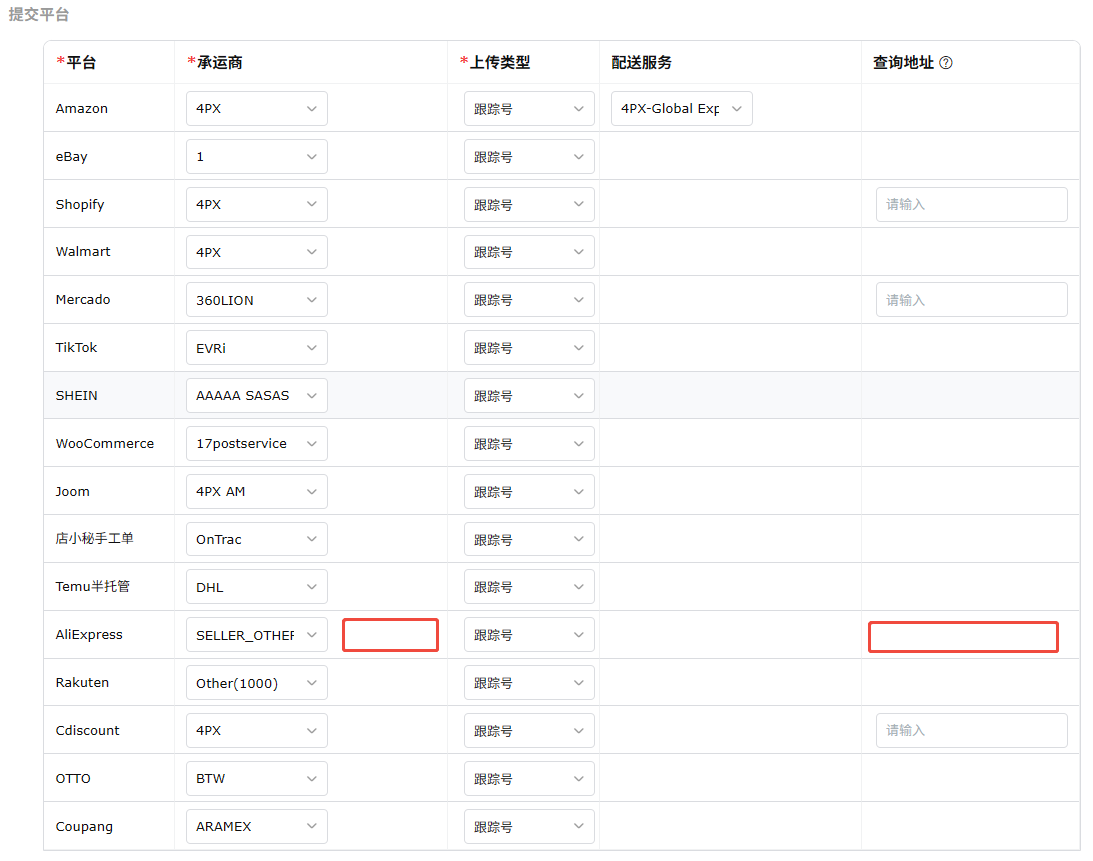The width and height of the screenshot is (1093, 861).
Task: Click the Mercado query address input field
Action: 971,300
